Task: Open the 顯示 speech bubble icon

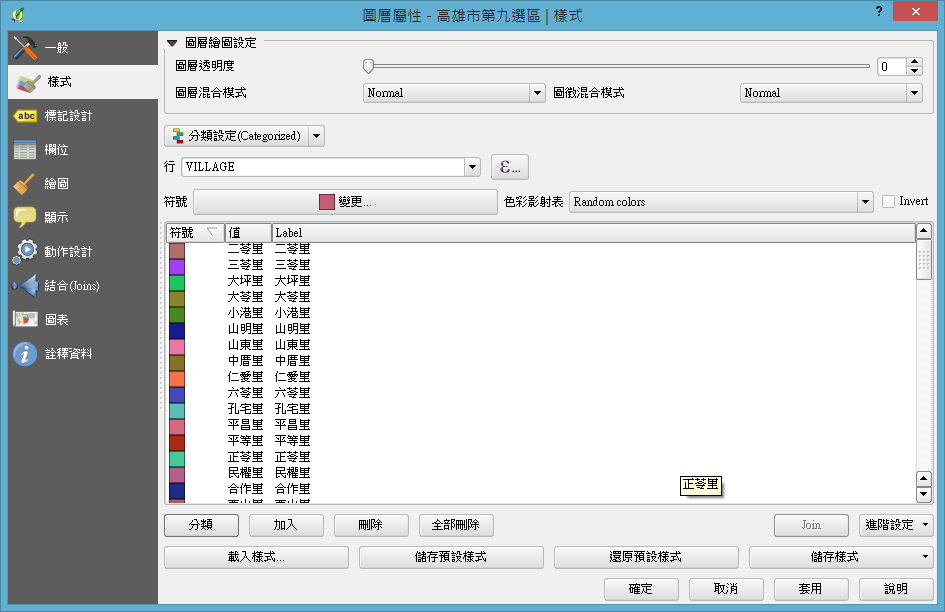Action: (x=26, y=218)
